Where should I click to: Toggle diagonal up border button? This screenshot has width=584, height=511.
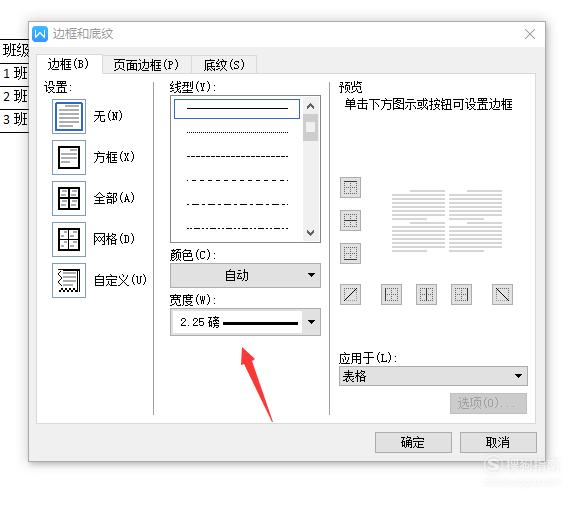tap(350, 295)
